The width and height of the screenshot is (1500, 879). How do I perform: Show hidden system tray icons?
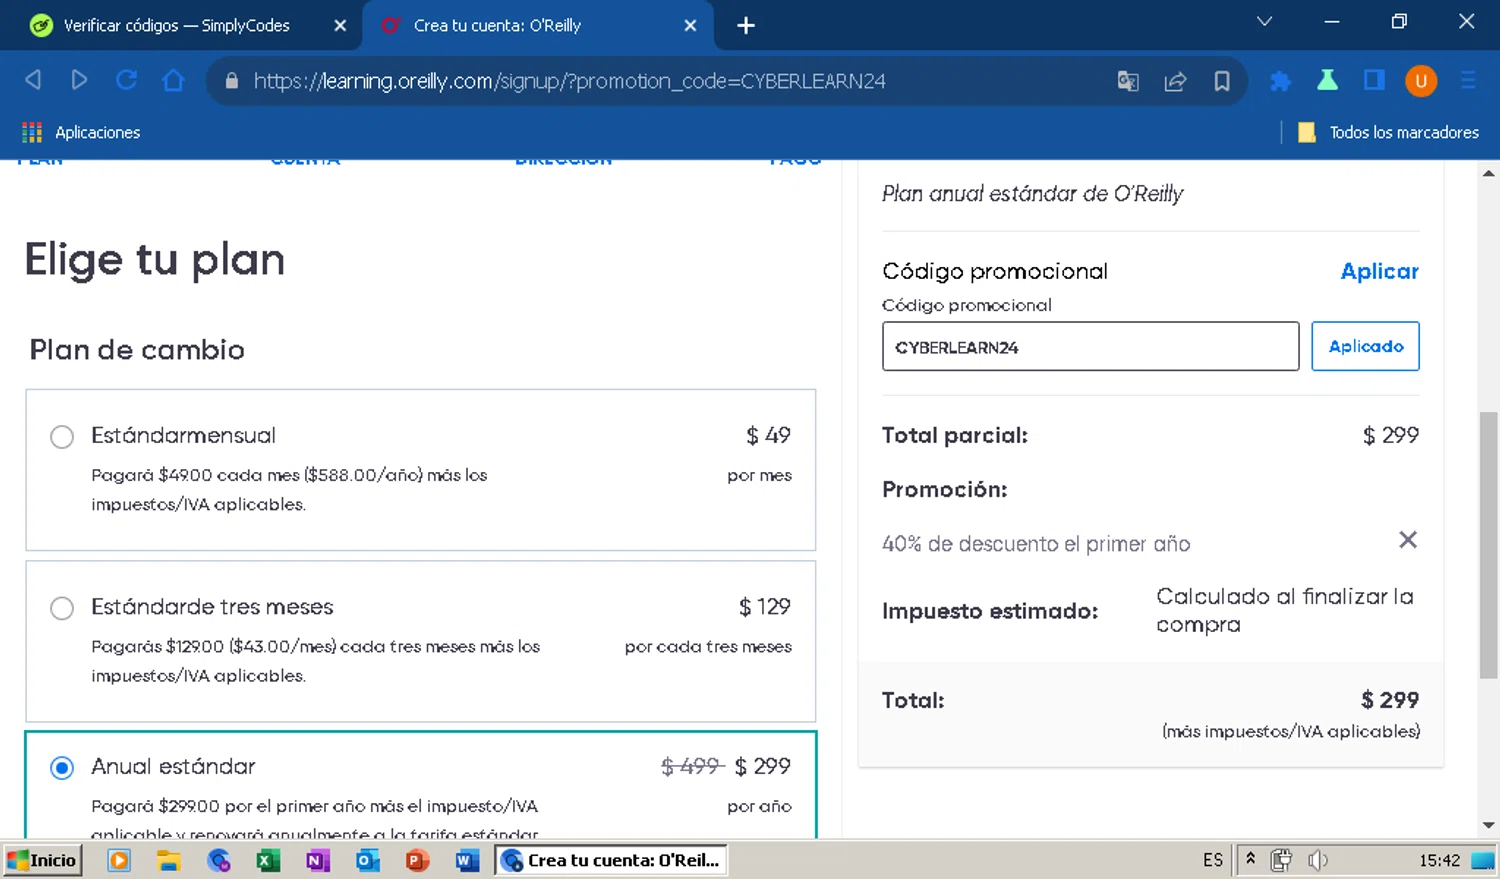1250,858
